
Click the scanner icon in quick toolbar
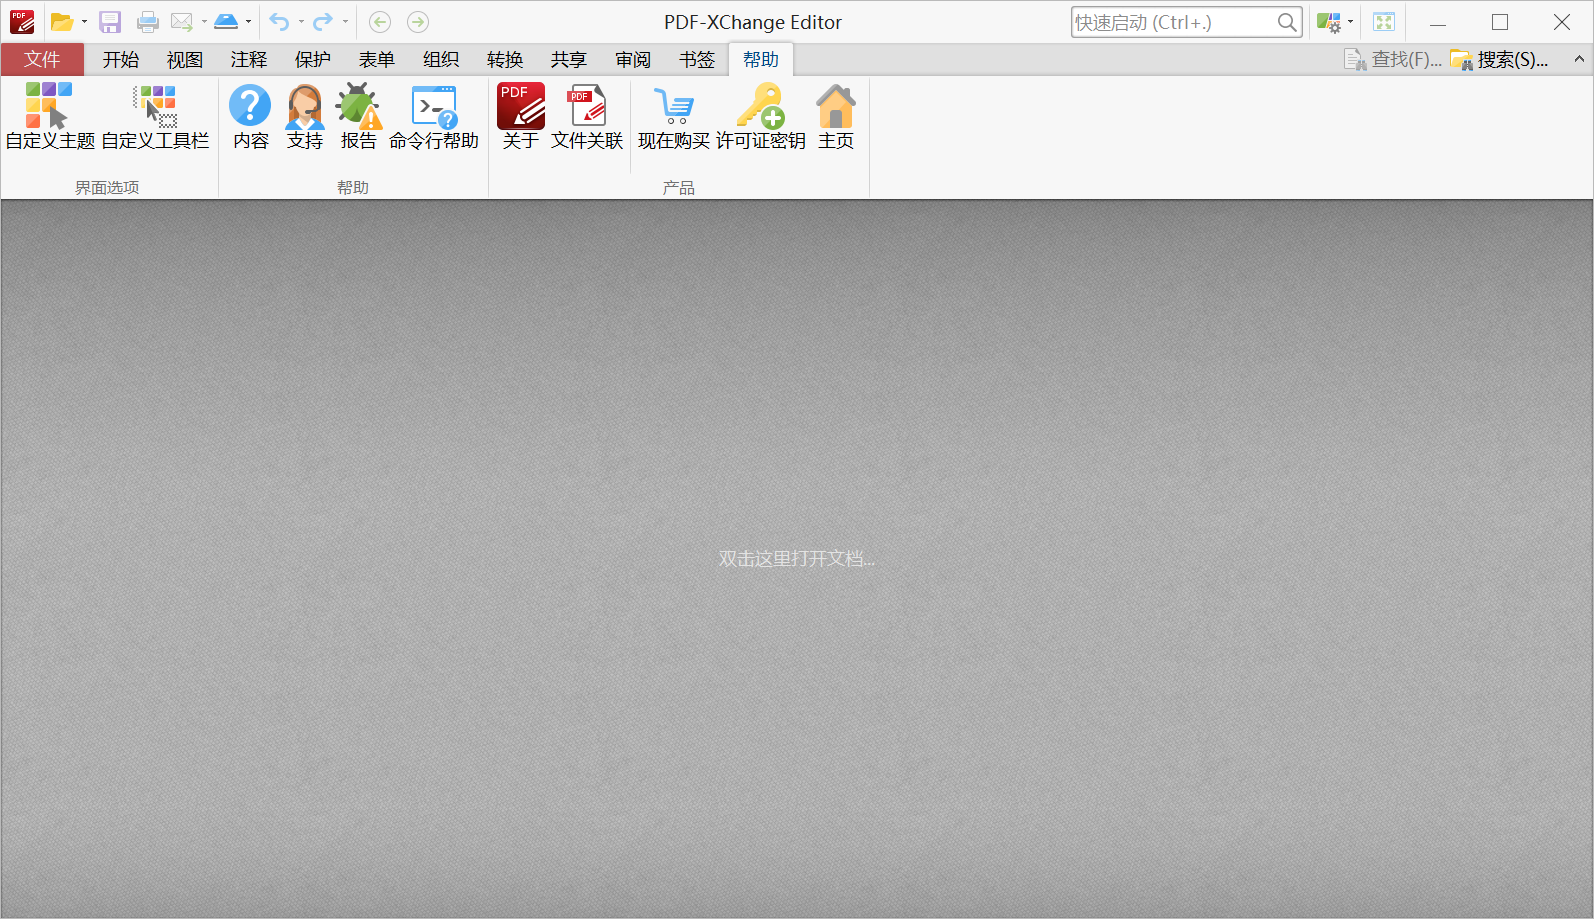tap(226, 22)
